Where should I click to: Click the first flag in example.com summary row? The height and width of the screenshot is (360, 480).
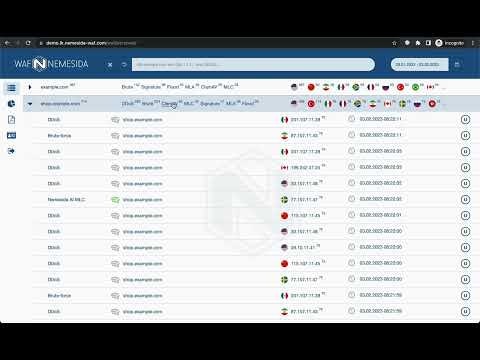[x=294, y=87]
